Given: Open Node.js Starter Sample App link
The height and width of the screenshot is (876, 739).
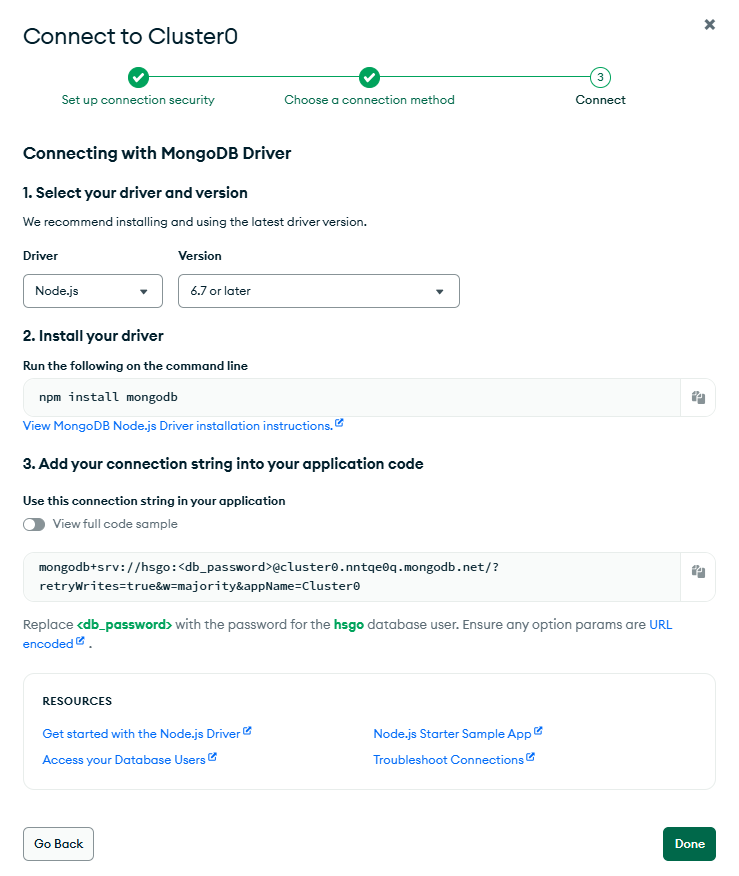Looking at the screenshot, I should pyautogui.click(x=452, y=734).
